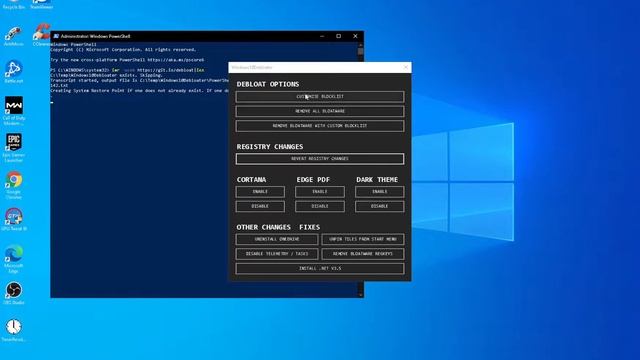The image size is (640, 360).
Task: Click Remove Bloatware Regkeys button
Action: (363, 254)
